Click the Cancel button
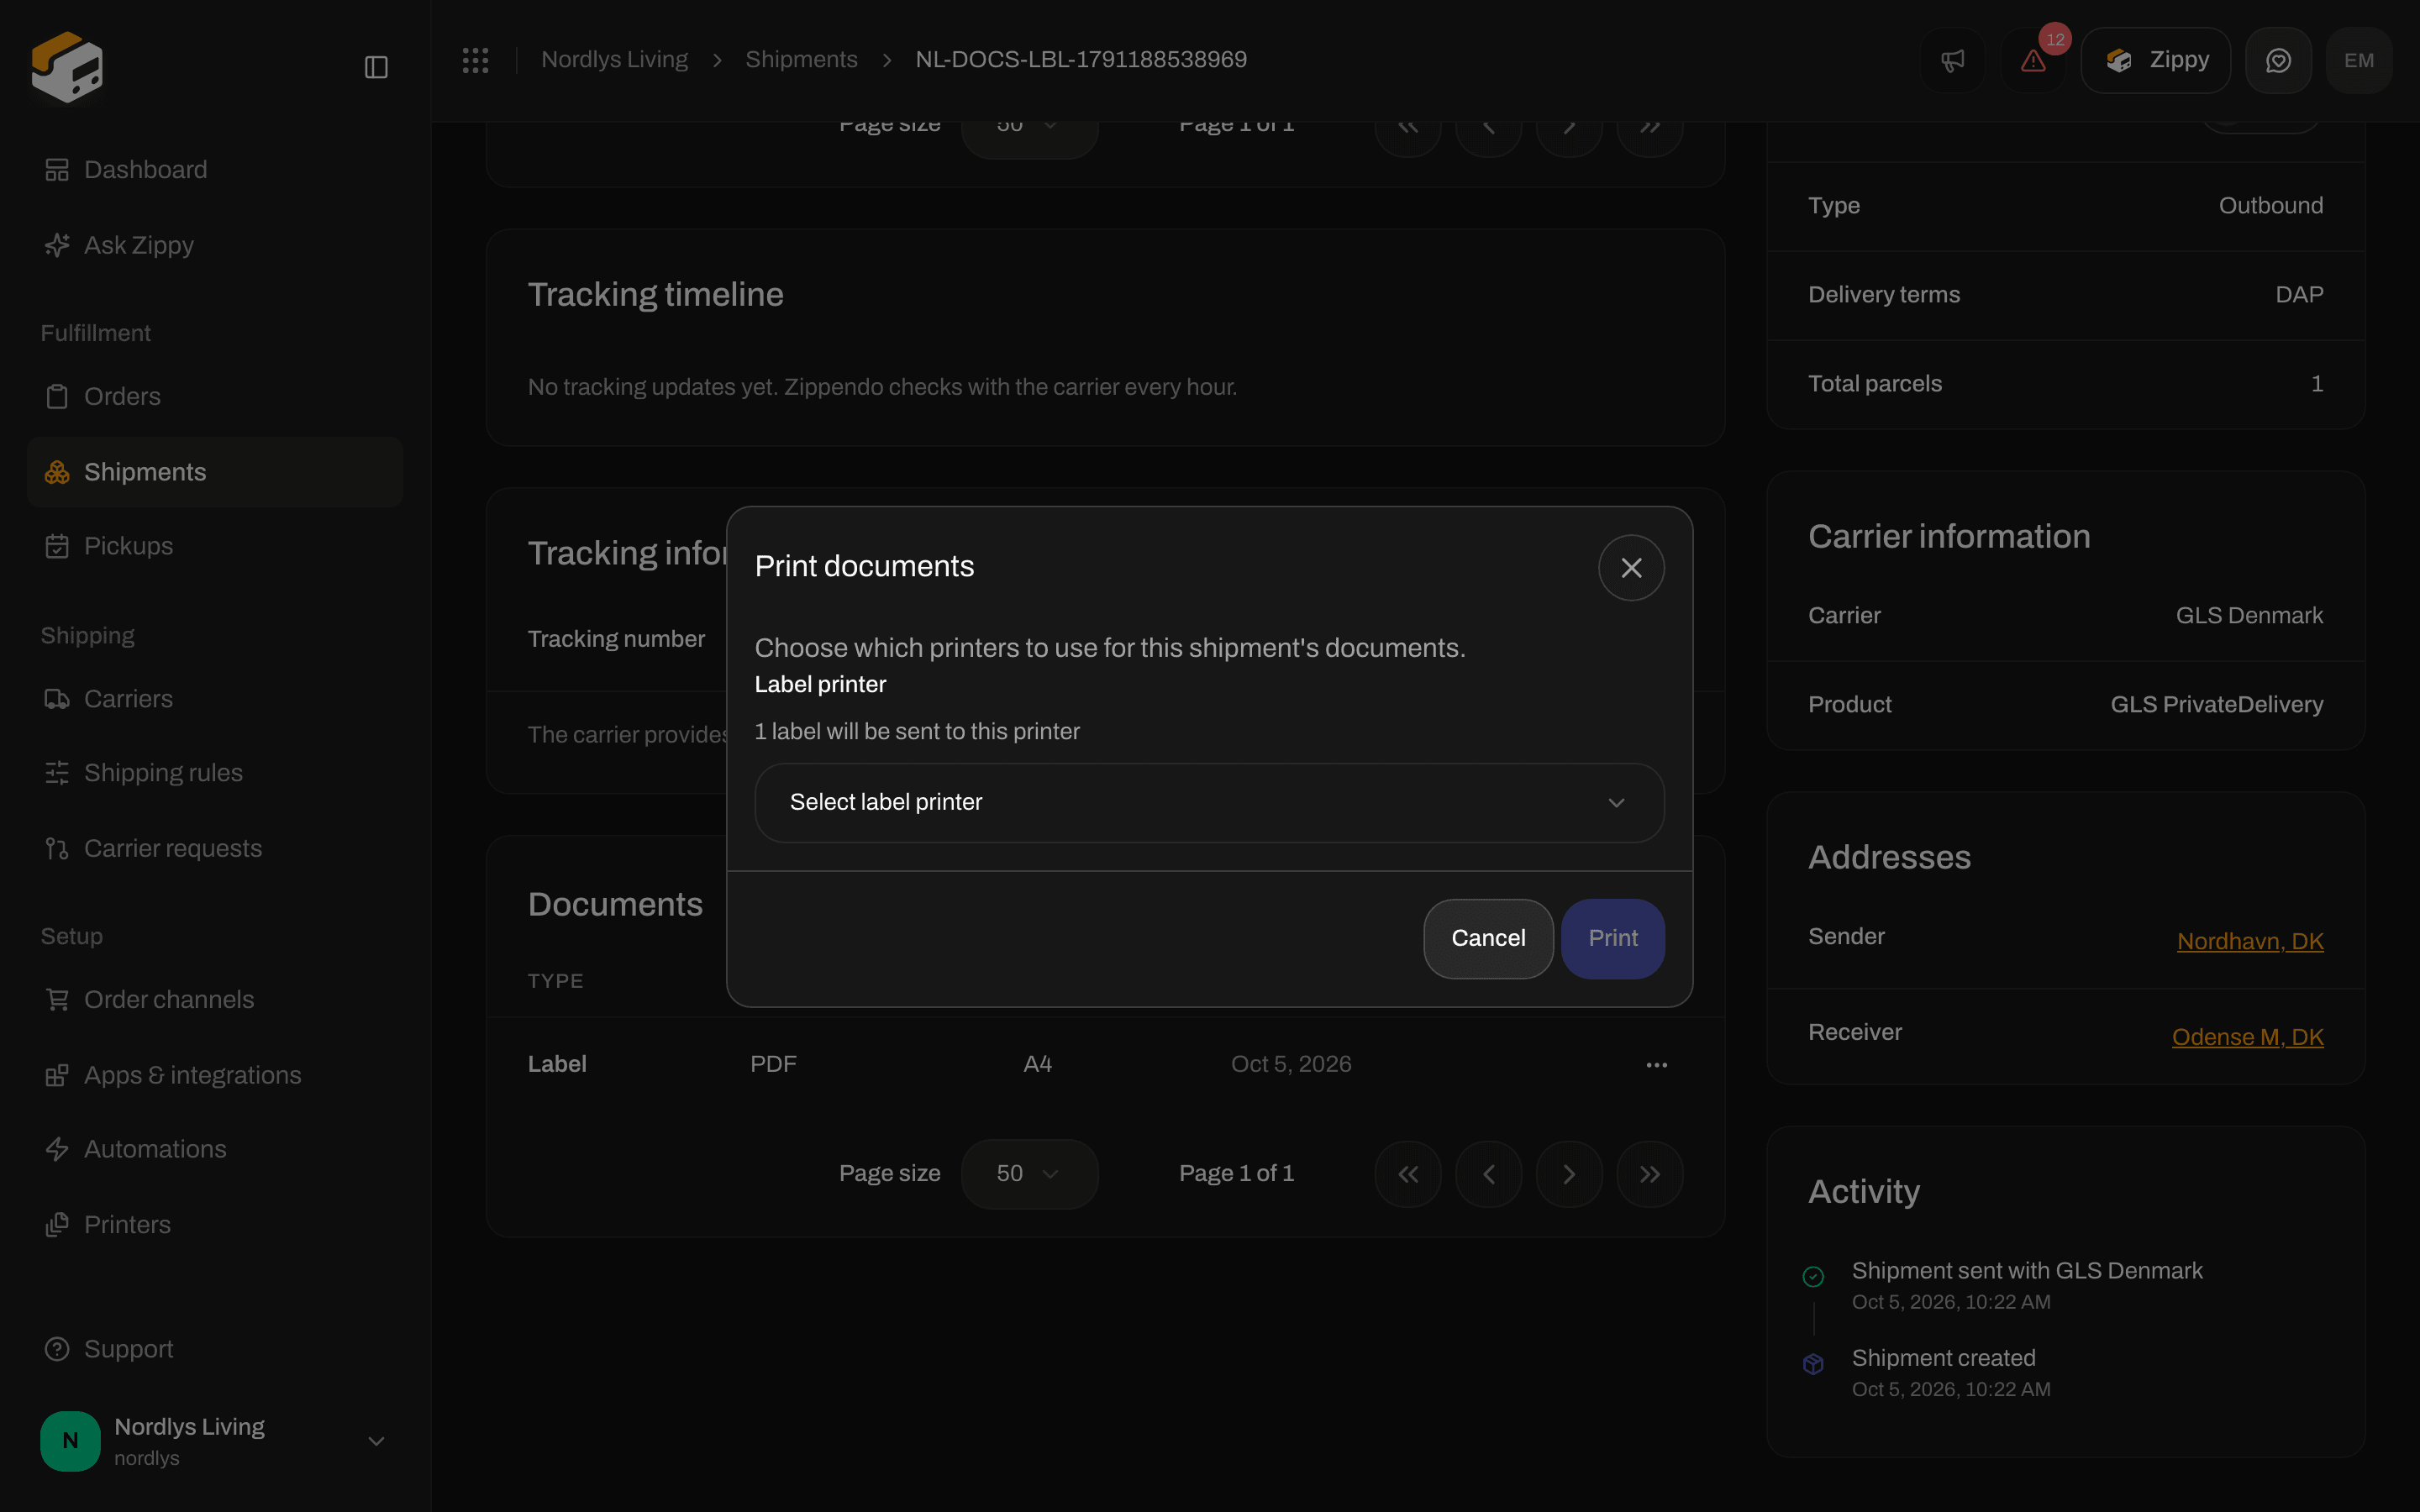This screenshot has height=1512, width=2420. click(x=1488, y=939)
